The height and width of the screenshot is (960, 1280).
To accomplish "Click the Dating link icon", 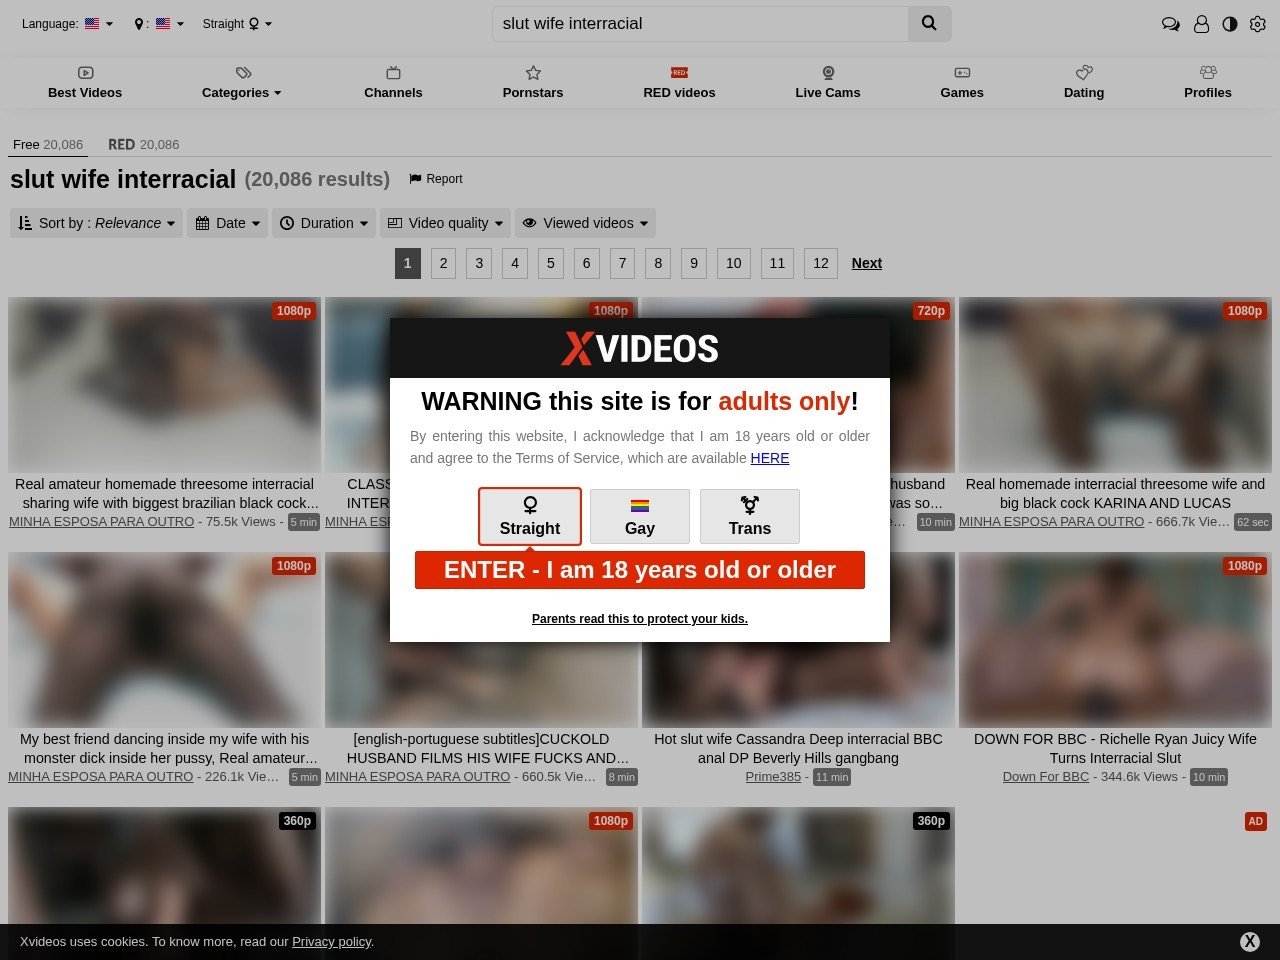I will coord(1083,72).
